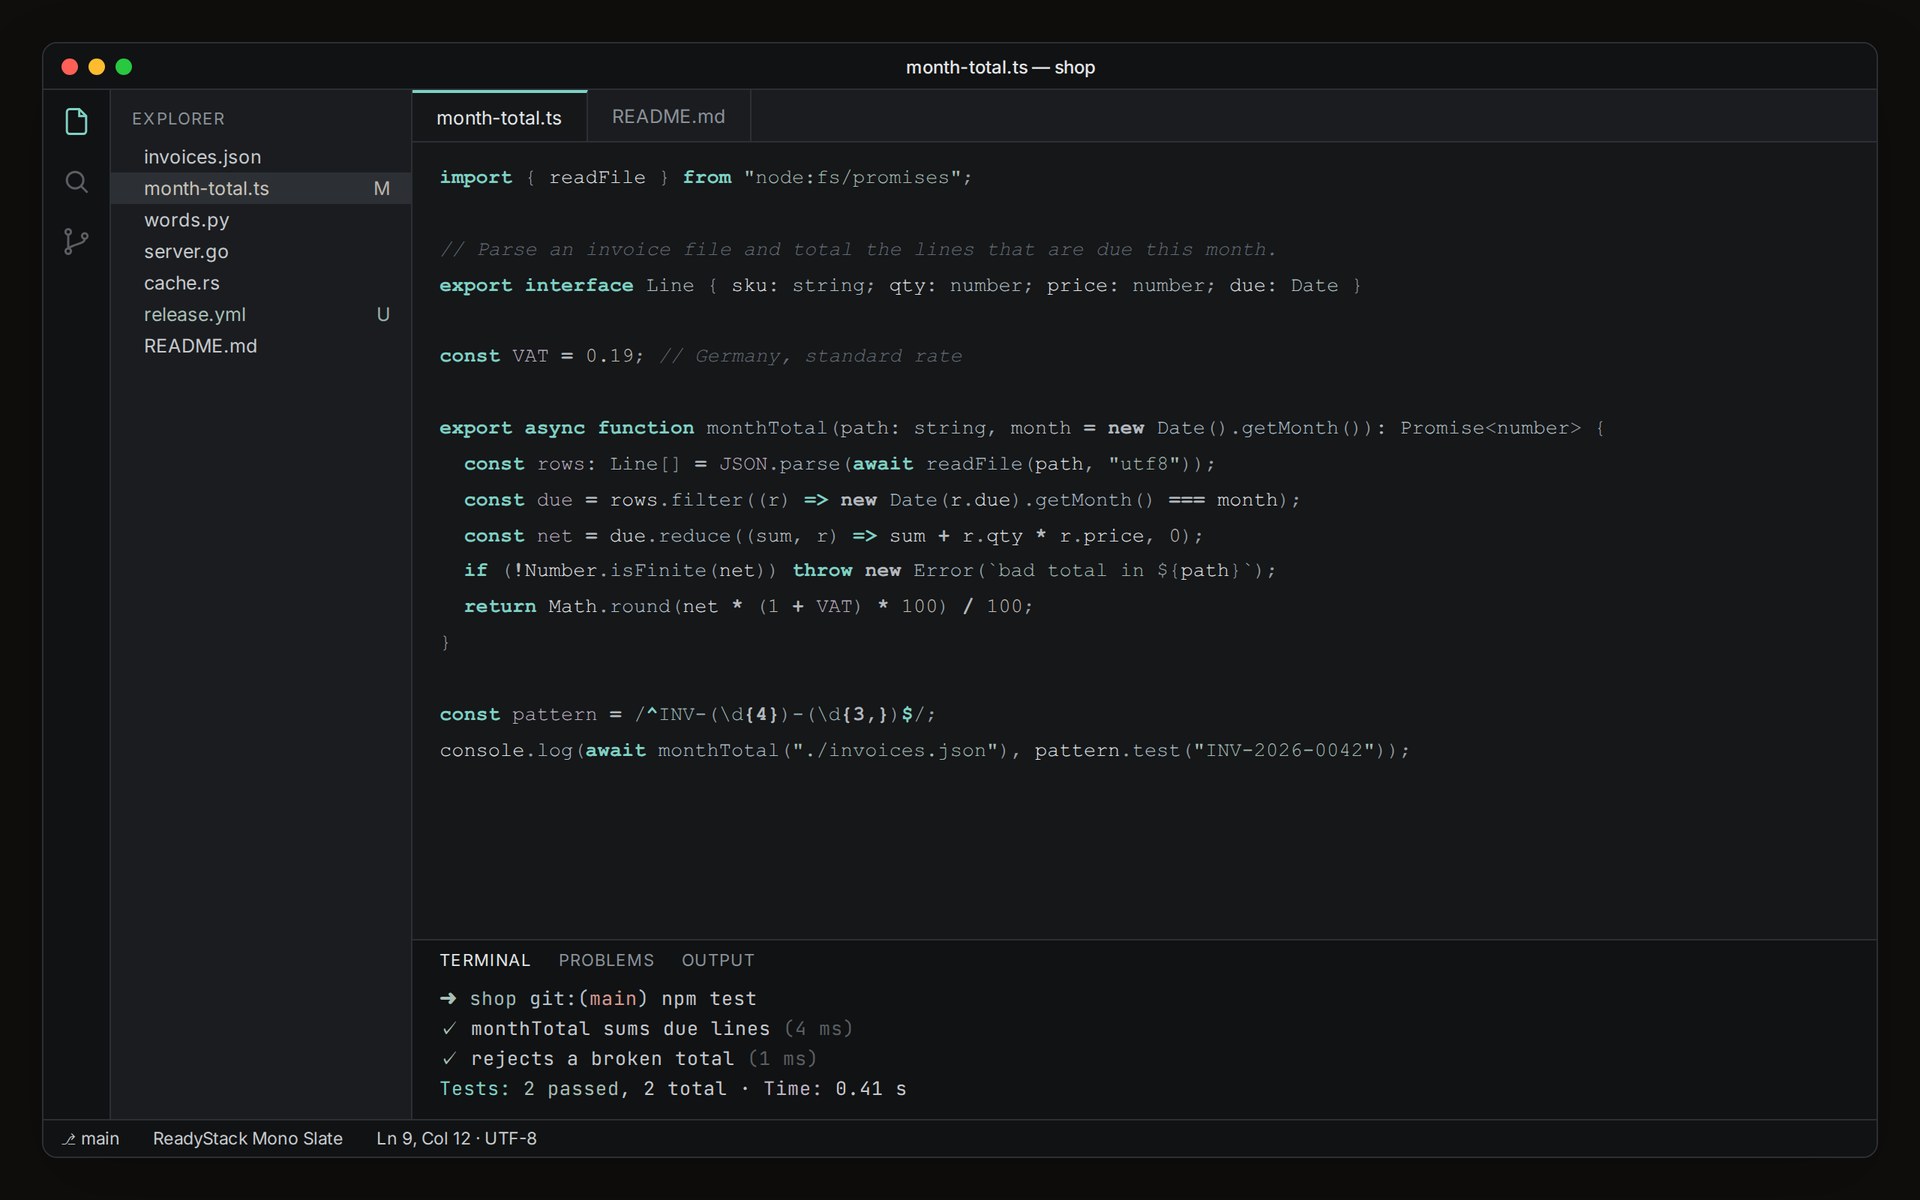
Task: Click the npm test command in terminal
Action: tap(709, 999)
